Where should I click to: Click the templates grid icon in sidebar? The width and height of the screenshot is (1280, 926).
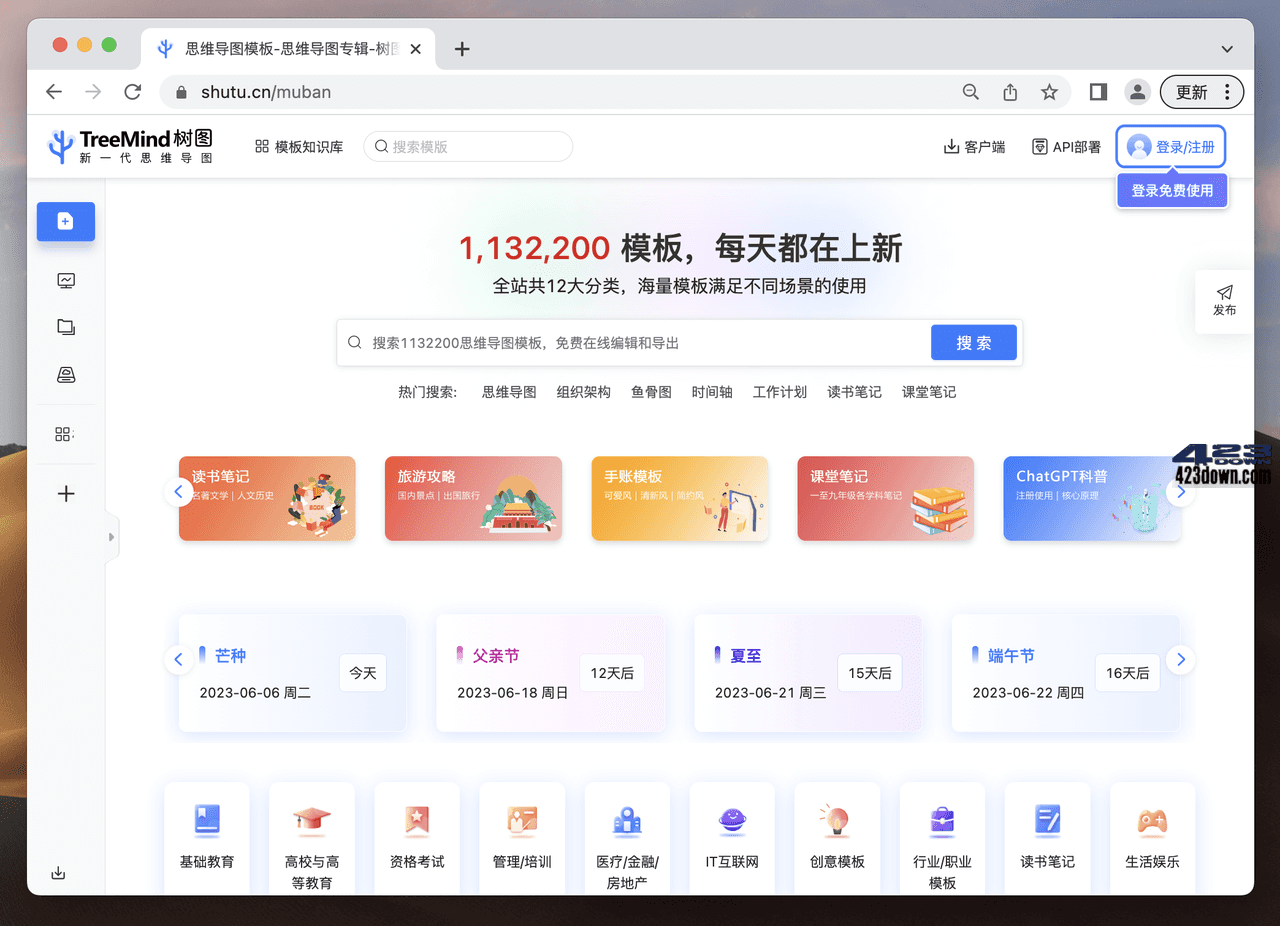coord(65,433)
